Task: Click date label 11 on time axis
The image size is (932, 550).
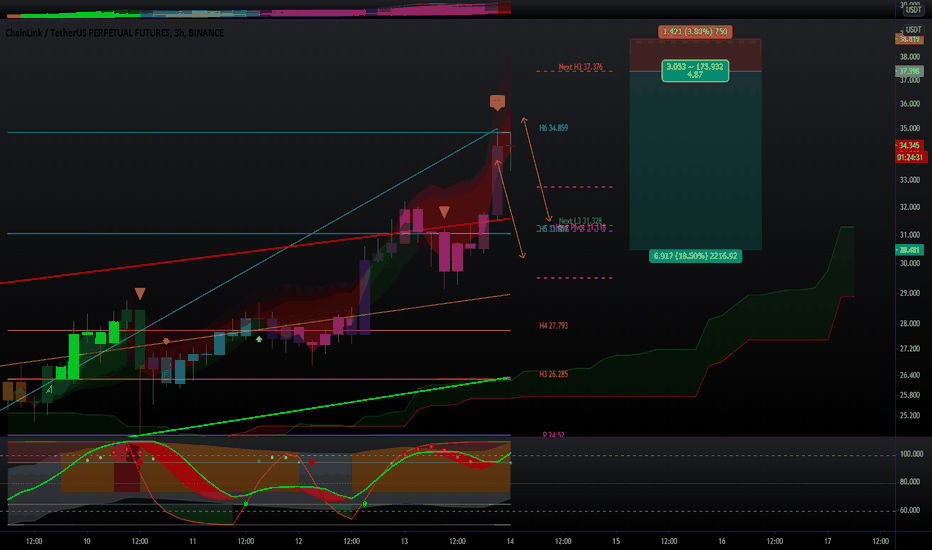Action: click(193, 541)
